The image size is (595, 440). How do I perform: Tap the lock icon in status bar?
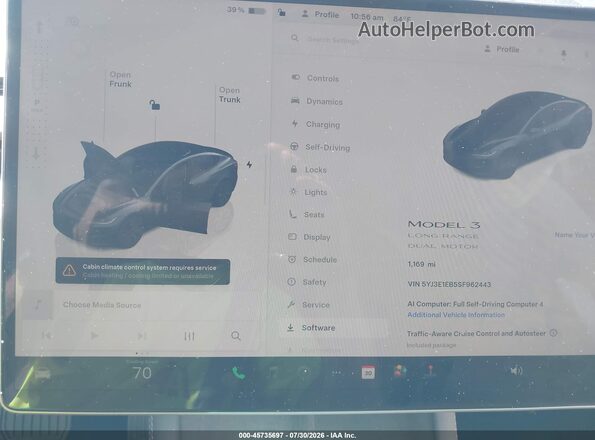tap(281, 12)
